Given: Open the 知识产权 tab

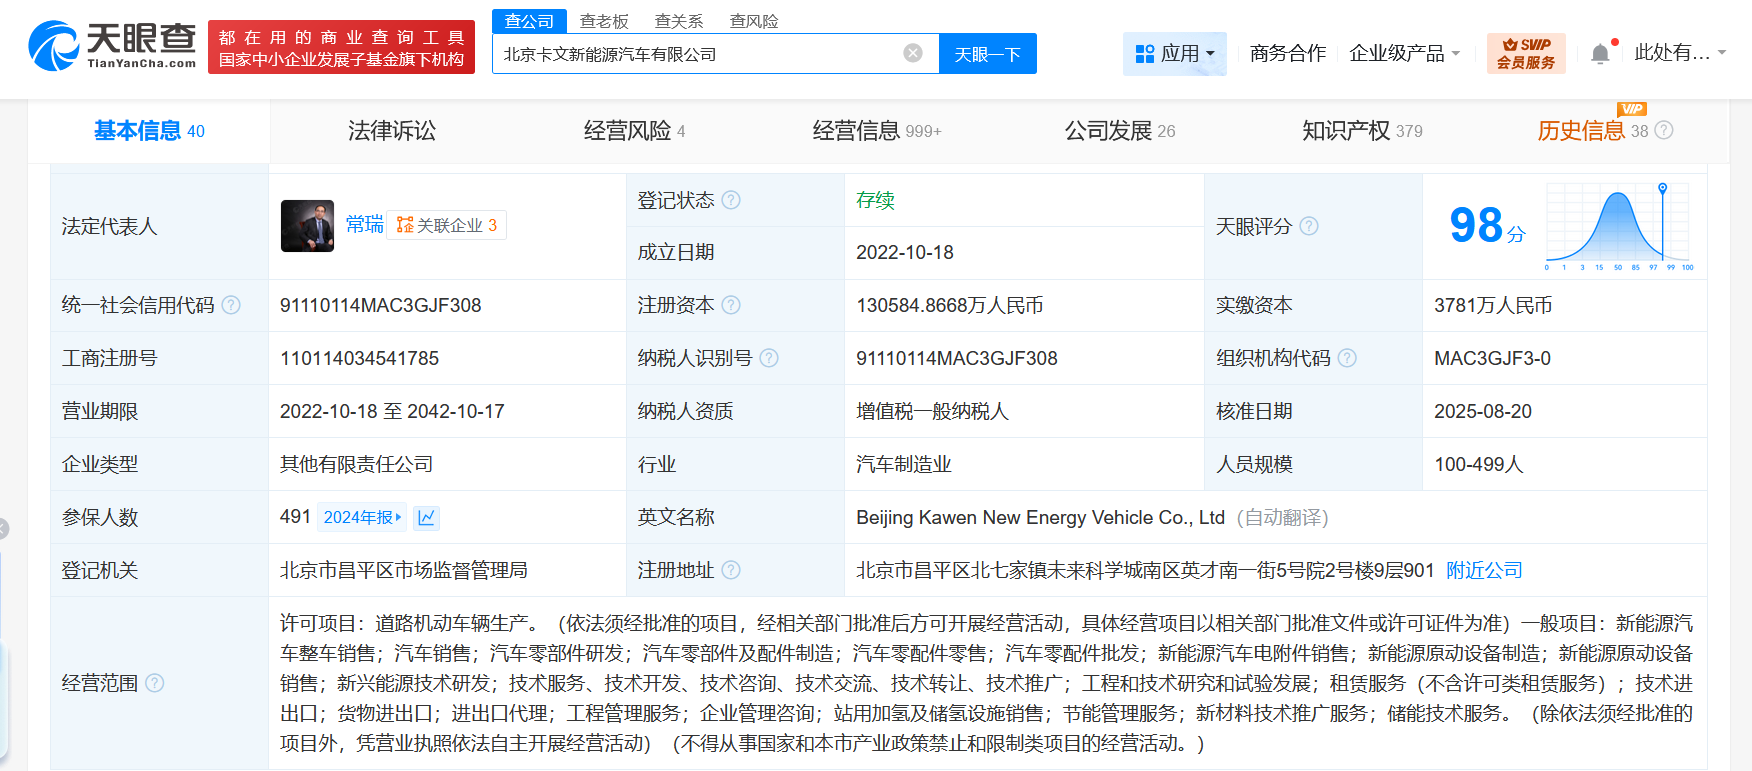Looking at the screenshot, I should coord(1361,131).
